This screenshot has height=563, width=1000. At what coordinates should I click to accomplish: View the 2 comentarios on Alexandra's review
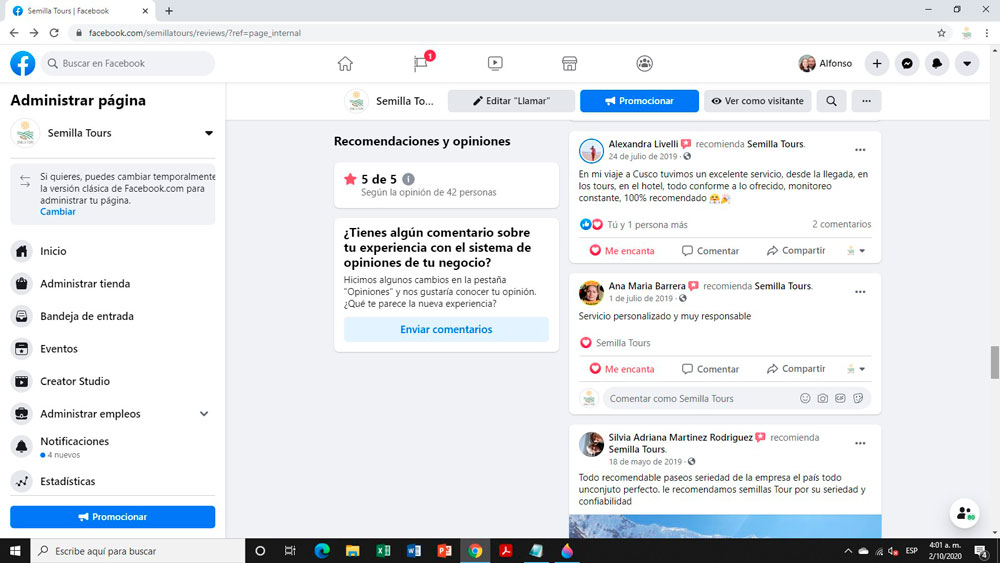(x=841, y=224)
